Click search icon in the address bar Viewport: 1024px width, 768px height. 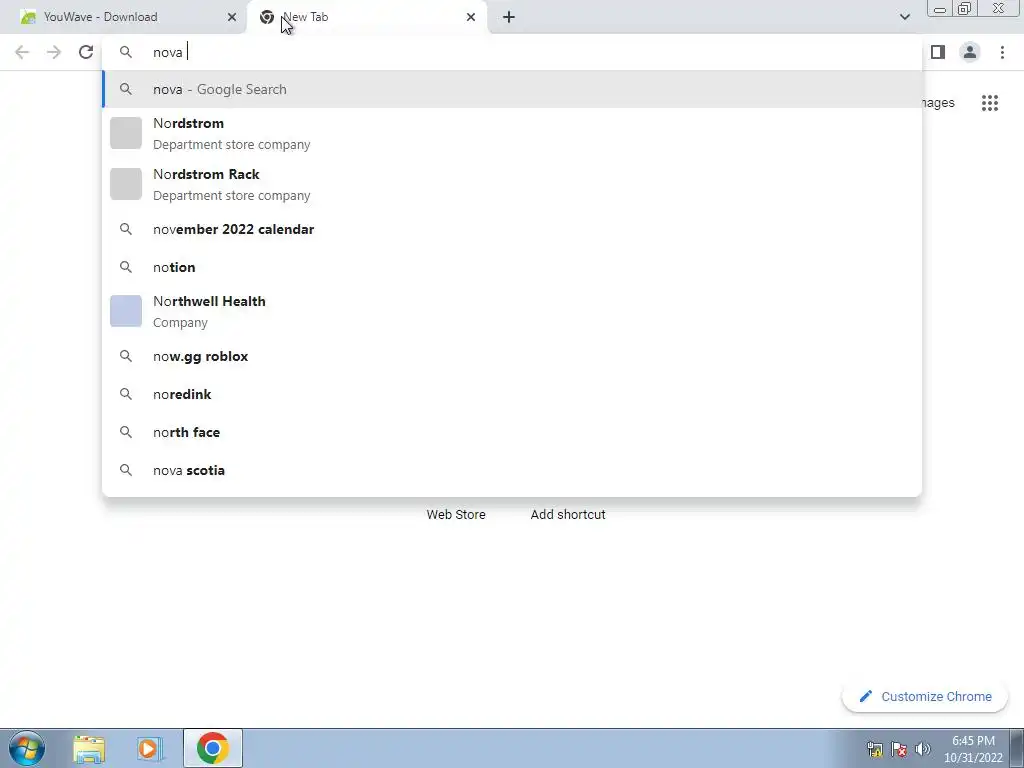pyautogui.click(x=126, y=52)
